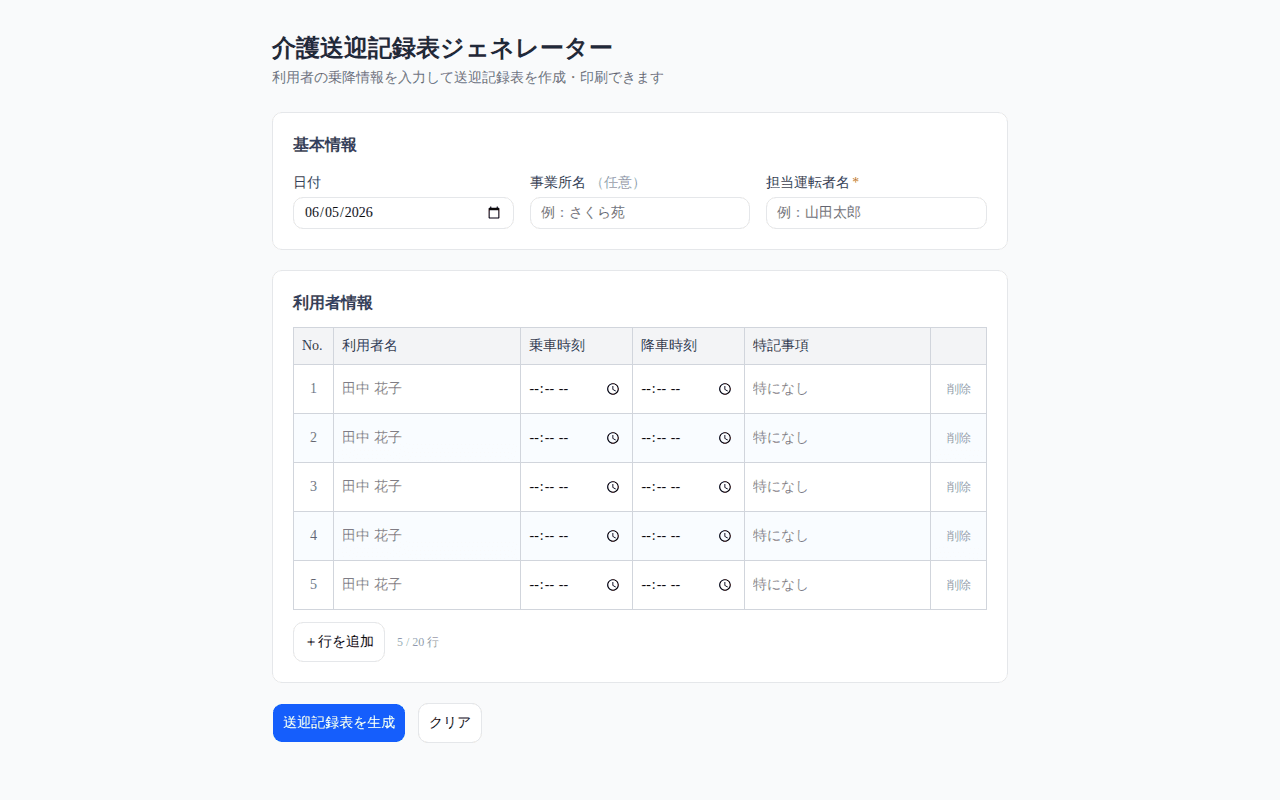Open alighting time clock icon in row 5
This screenshot has width=1280, height=800.
click(725, 585)
